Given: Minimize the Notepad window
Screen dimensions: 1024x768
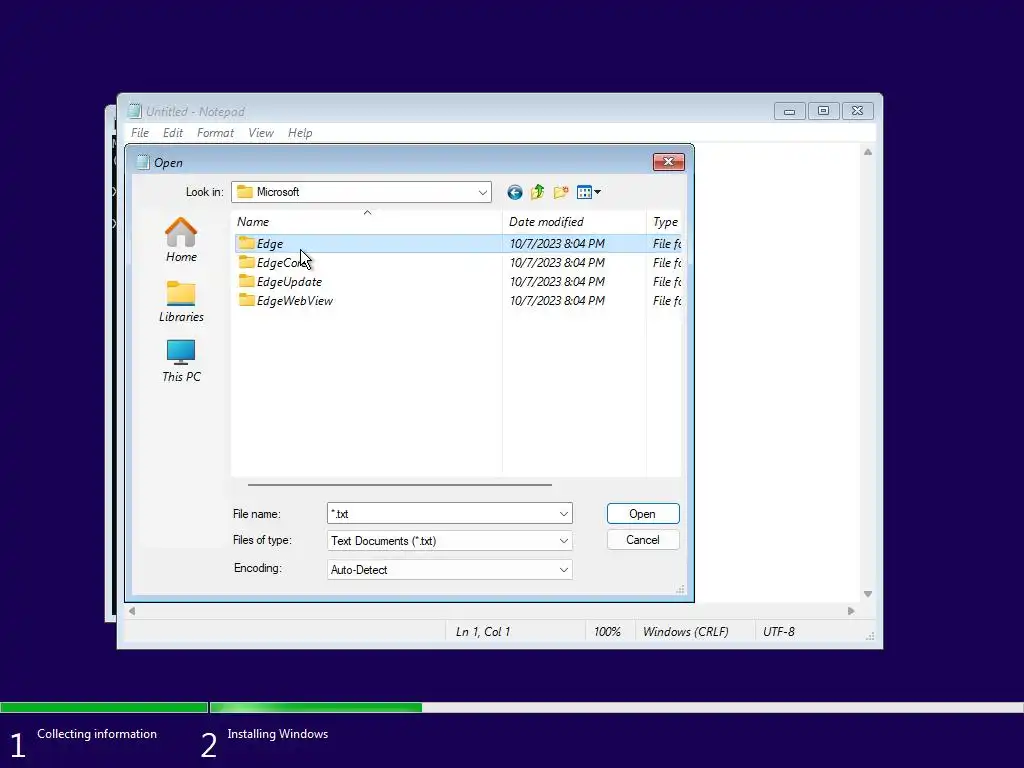Looking at the screenshot, I should point(790,111).
